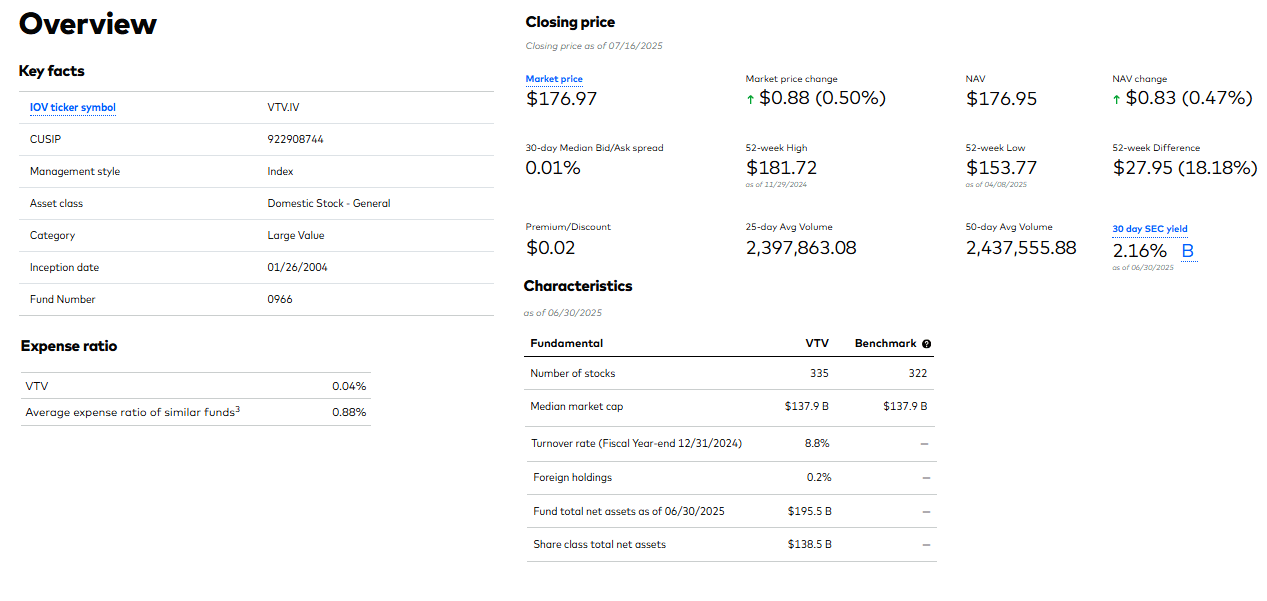Select the Number of stocks row label

[x=573, y=374]
